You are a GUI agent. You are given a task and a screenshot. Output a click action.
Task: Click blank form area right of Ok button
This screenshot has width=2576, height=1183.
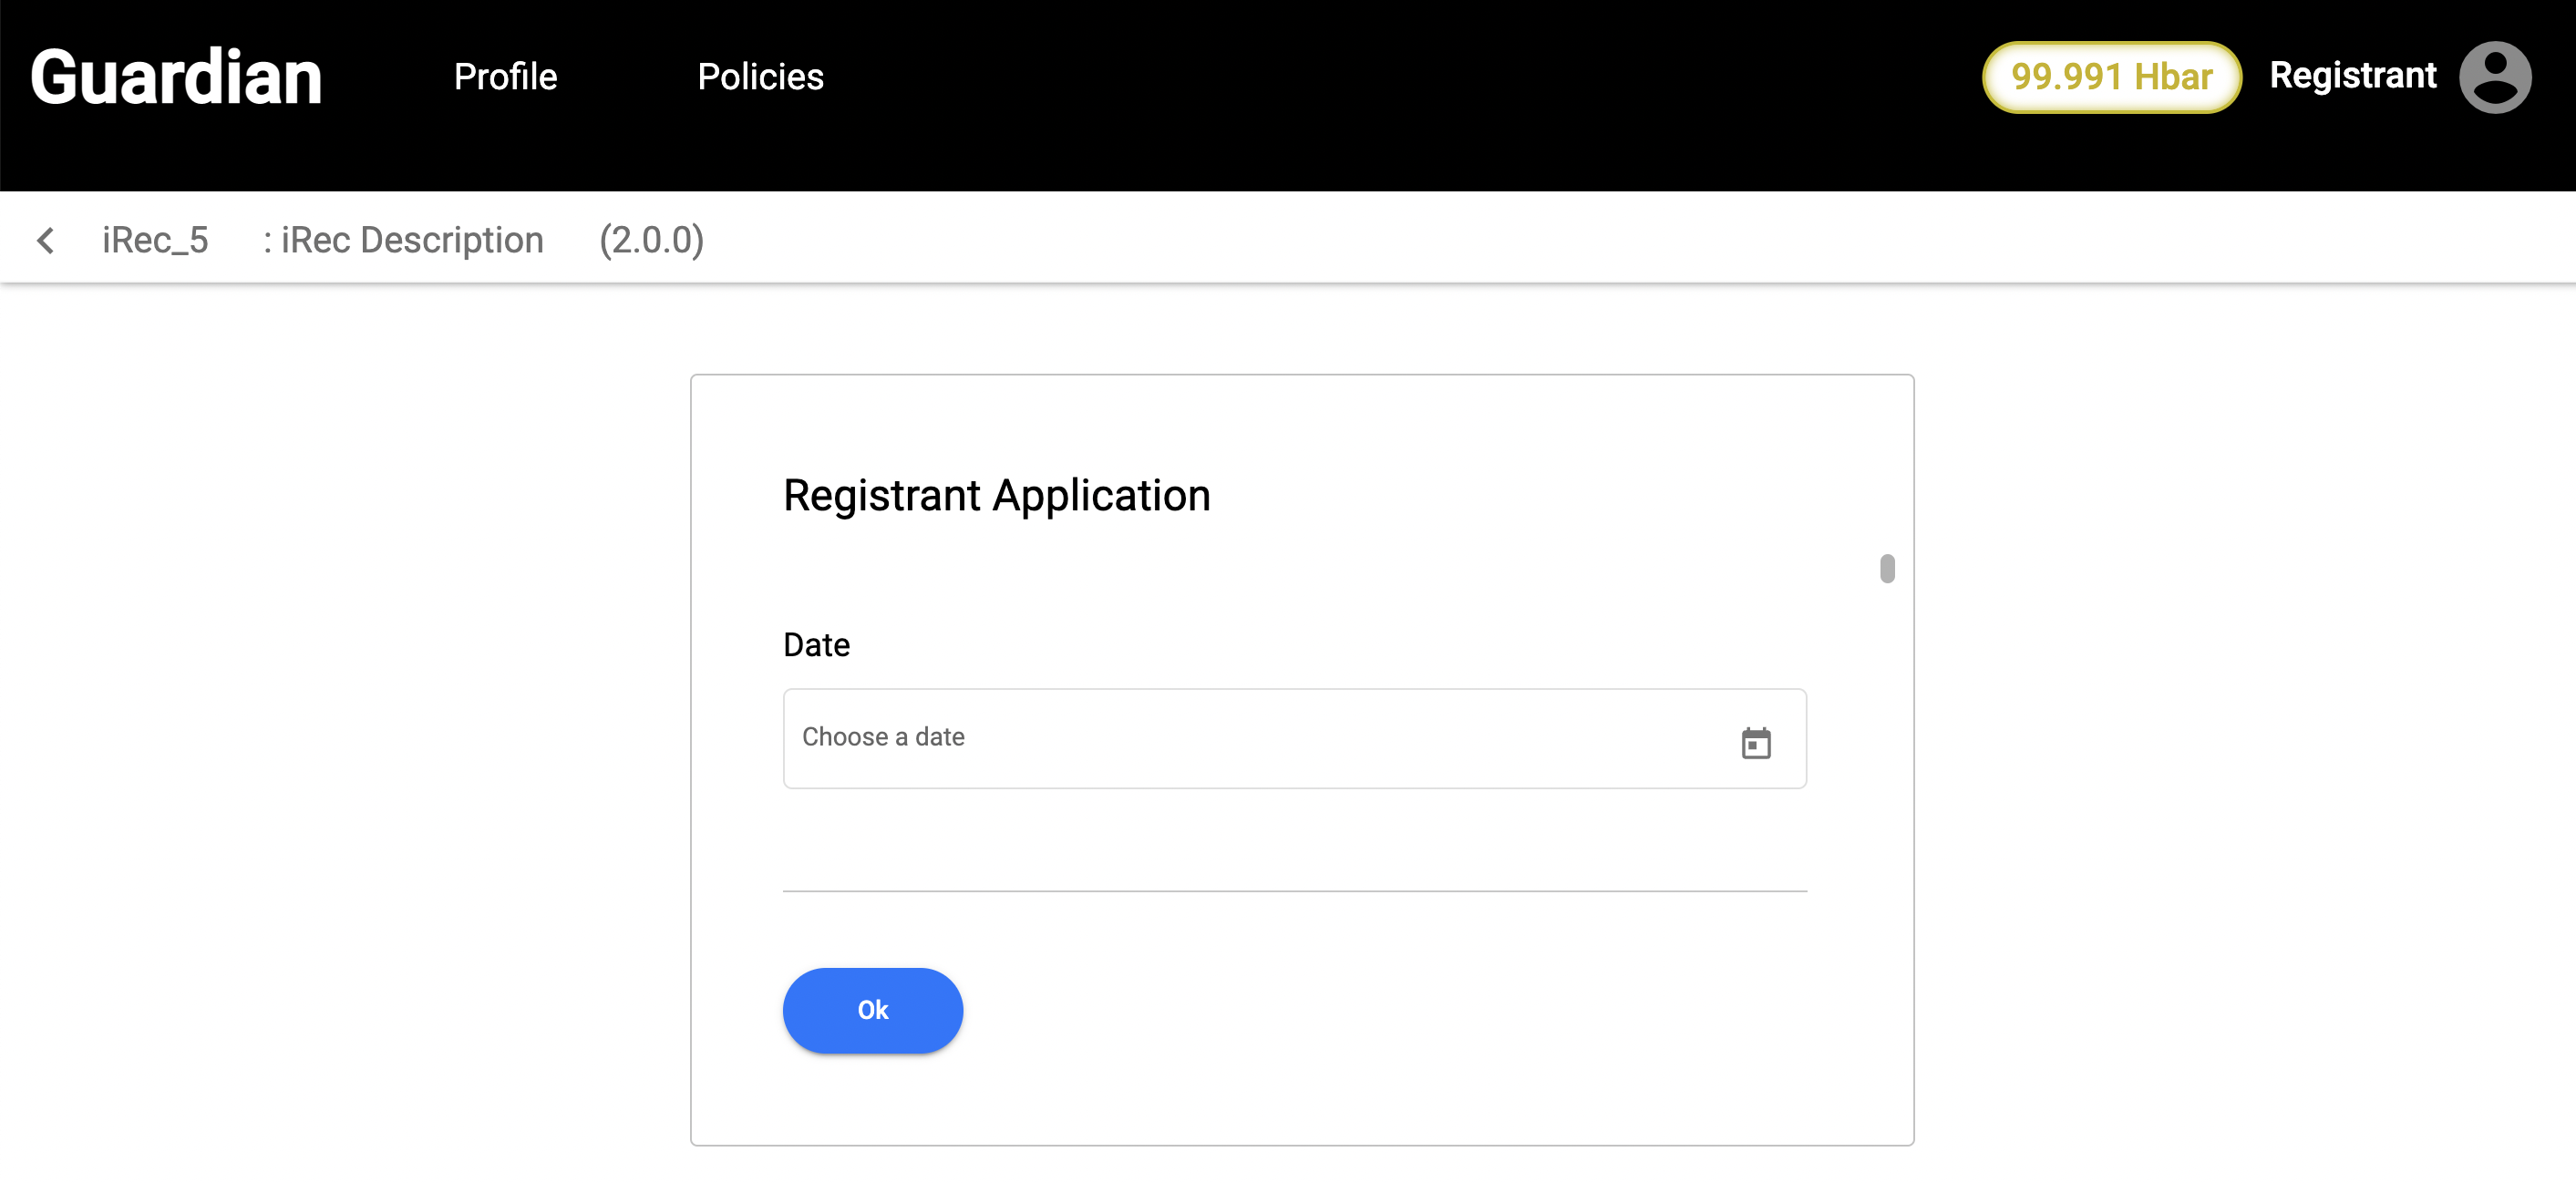click(x=1400, y=1010)
